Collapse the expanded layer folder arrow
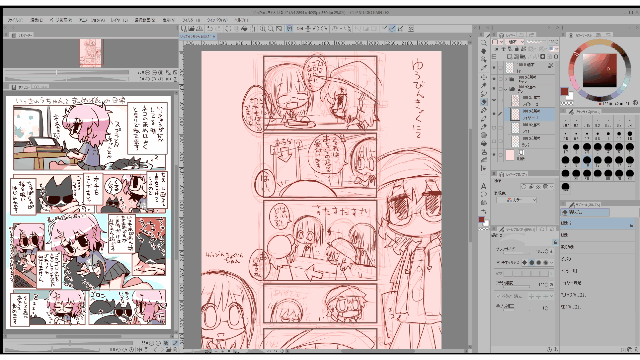The width and height of the screenshot is (640, 360). [x=507, y=89]
